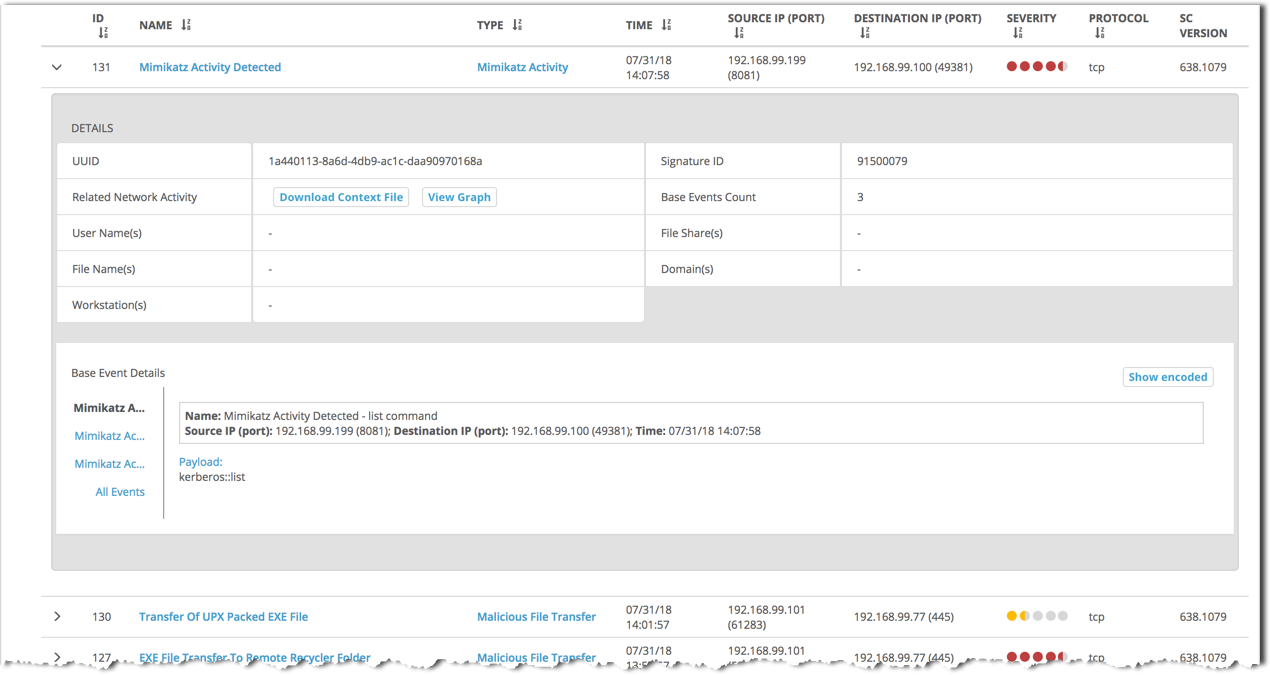Click the Show encoded button

pyautogui.click(x=1168, y=377)
